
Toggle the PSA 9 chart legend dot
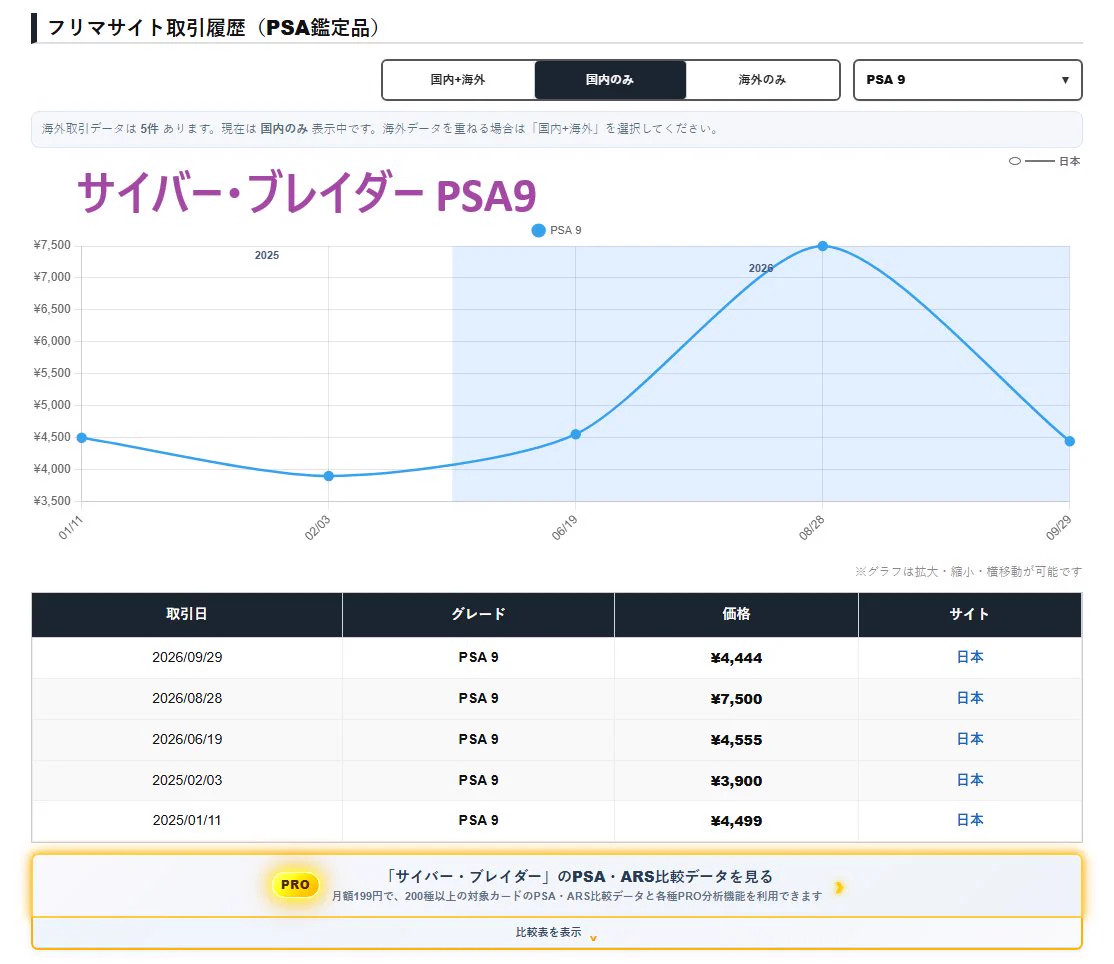point(539,230)
